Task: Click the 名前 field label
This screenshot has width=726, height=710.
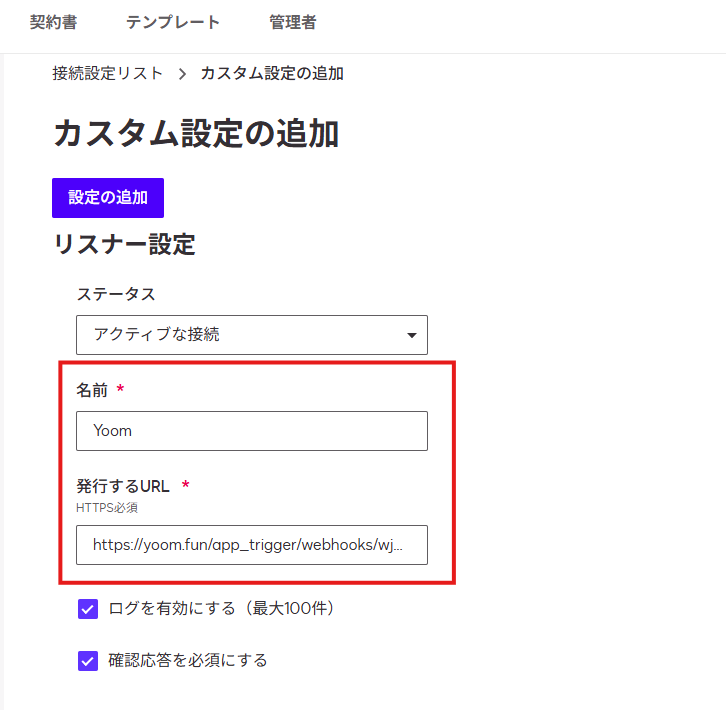Action: pos(92,390)
